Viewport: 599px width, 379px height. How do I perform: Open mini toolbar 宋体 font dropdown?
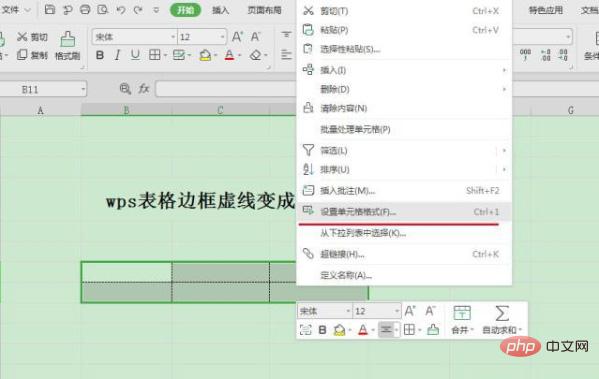348,311
